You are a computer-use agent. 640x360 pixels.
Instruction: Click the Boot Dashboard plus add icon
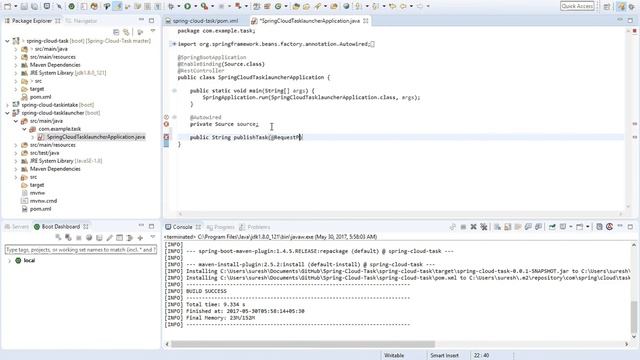[140, 238]
